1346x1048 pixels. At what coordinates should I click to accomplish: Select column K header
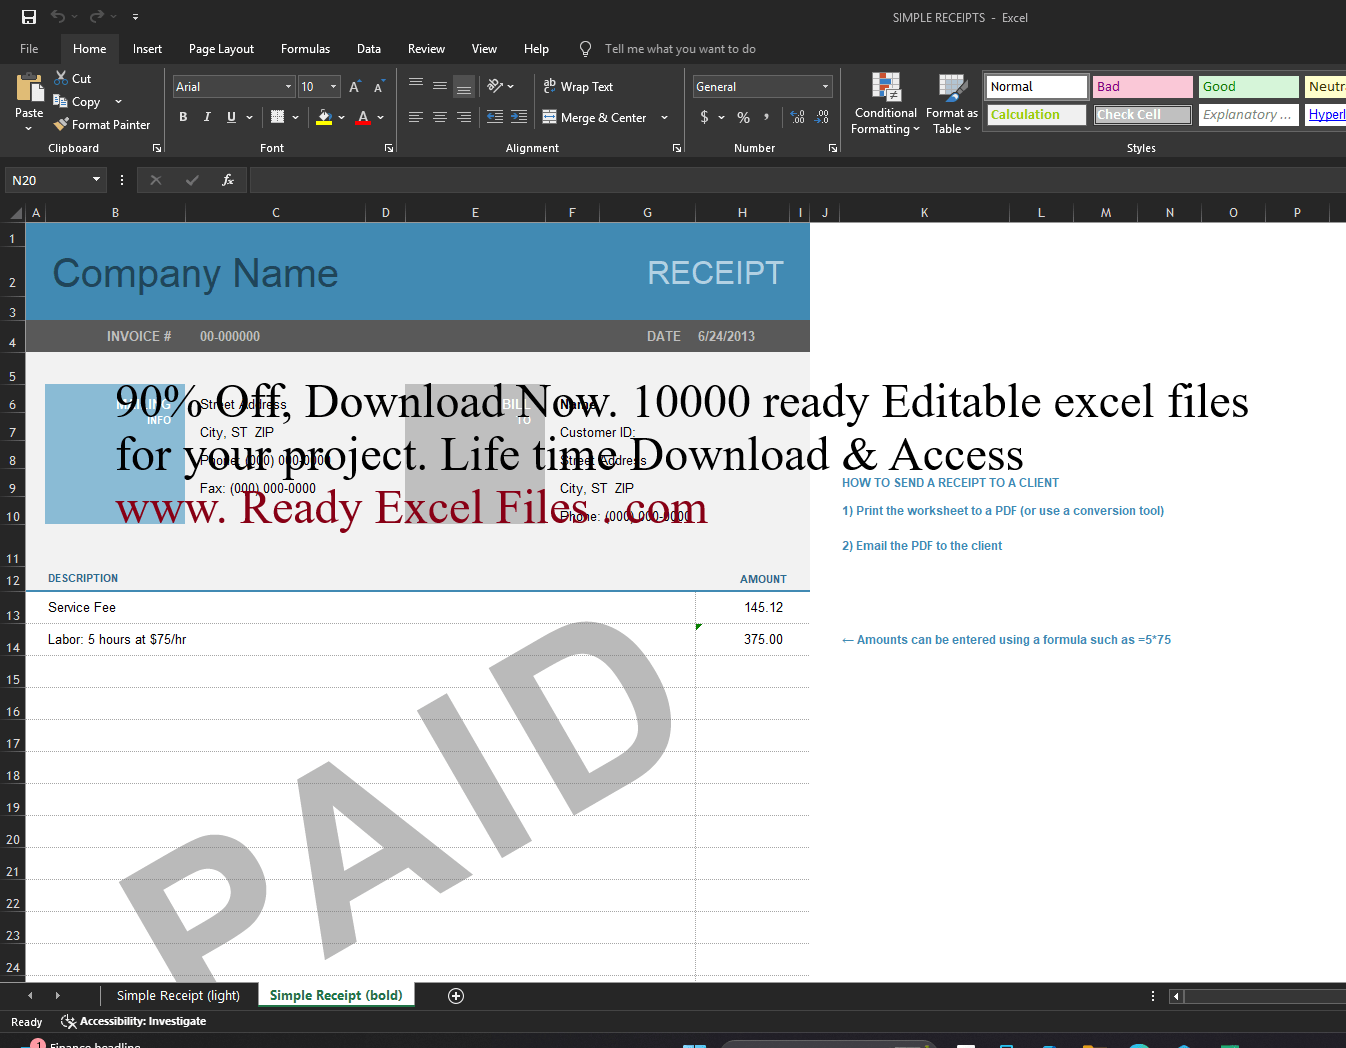tap(924, 212)
